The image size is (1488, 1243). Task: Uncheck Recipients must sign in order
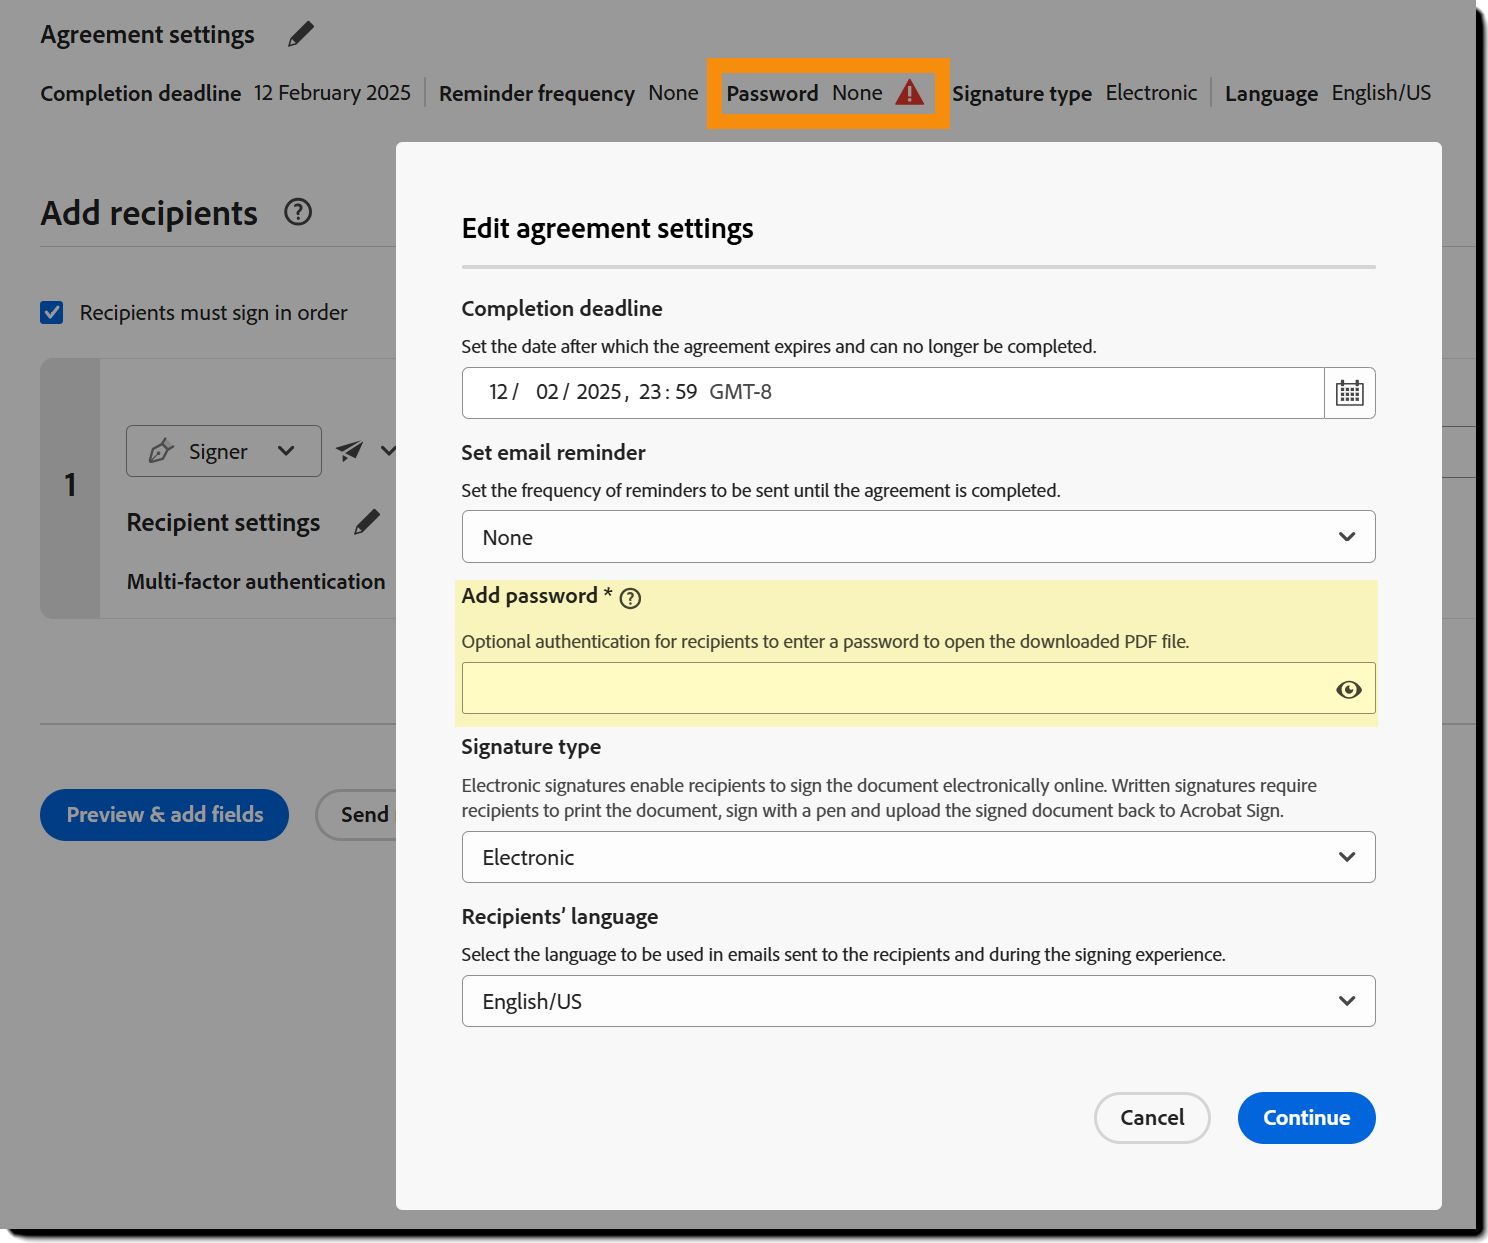point(50,313)
